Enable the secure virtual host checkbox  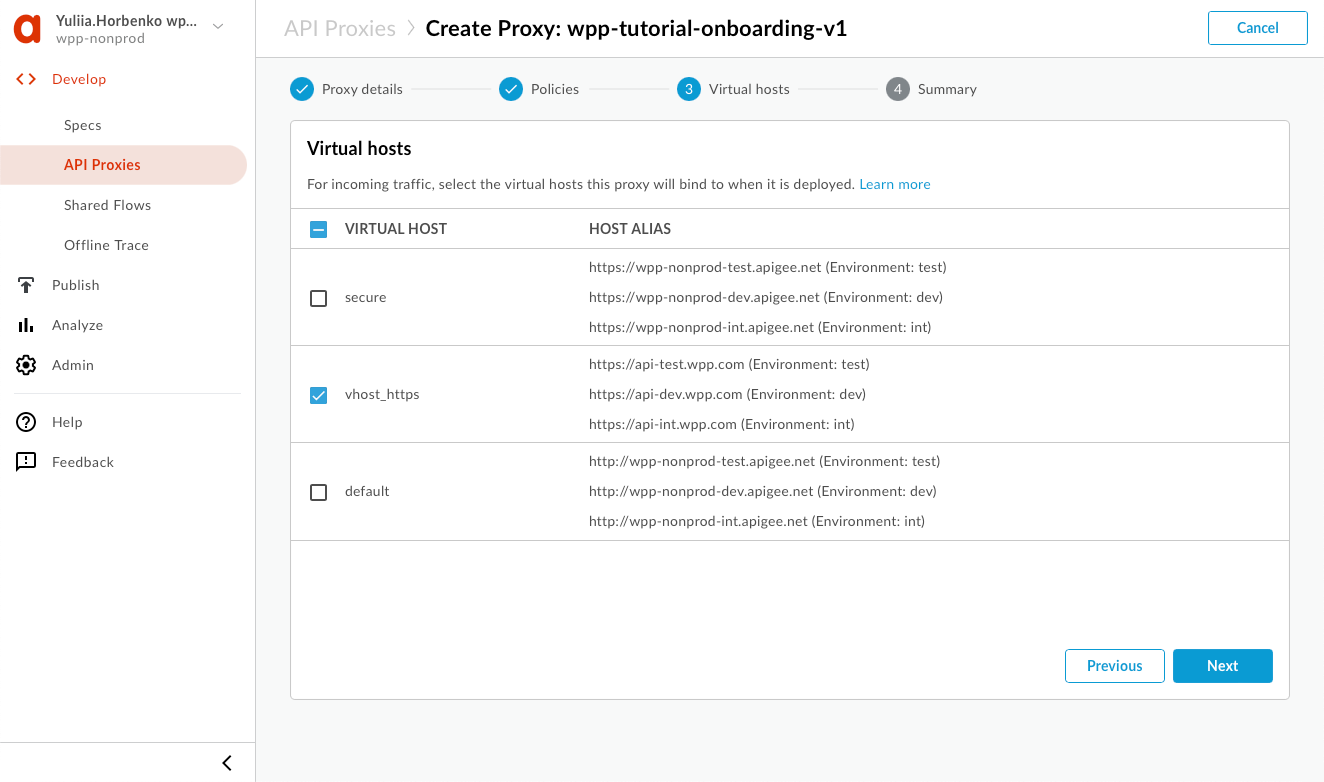(x=318, y=298)
